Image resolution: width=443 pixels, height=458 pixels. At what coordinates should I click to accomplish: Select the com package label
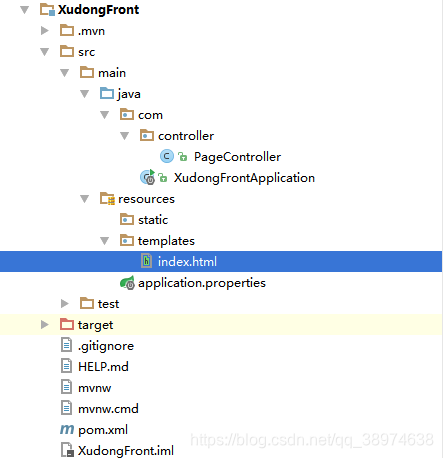pos(150,115)
